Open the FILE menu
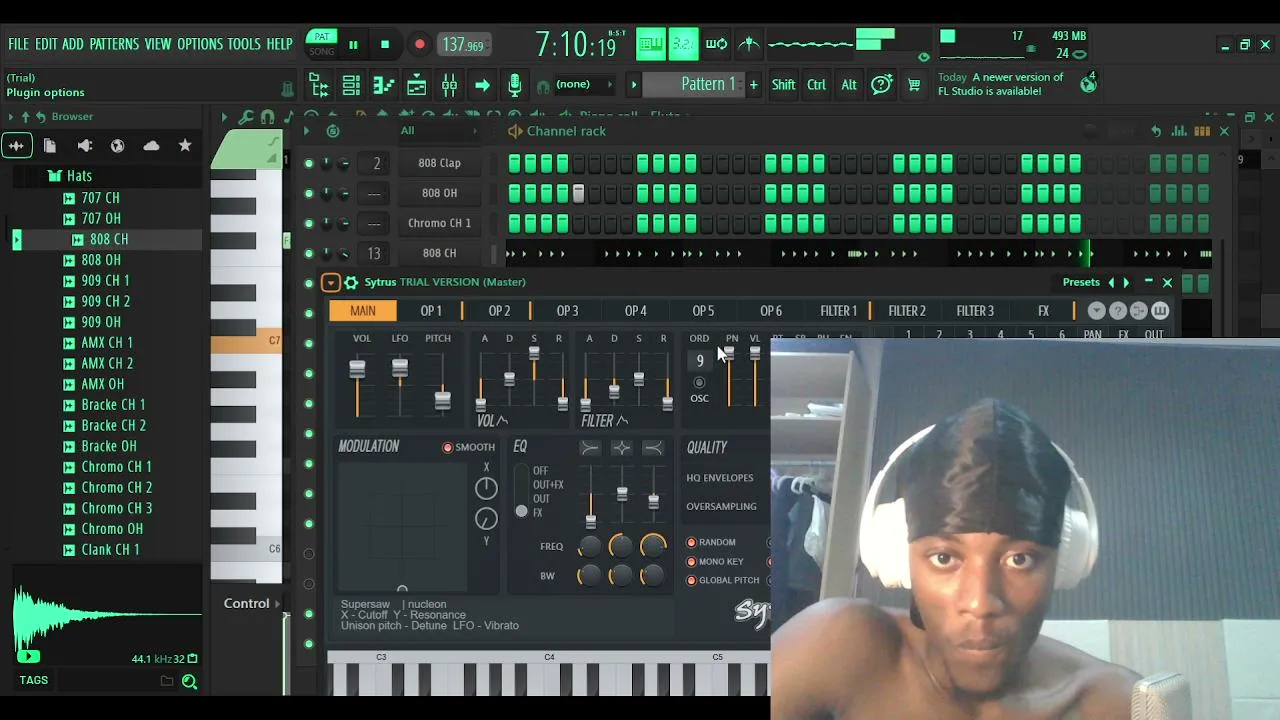The width and height of the screenshot is (1280, 720). pyautogui.click(x=19, y=44)
